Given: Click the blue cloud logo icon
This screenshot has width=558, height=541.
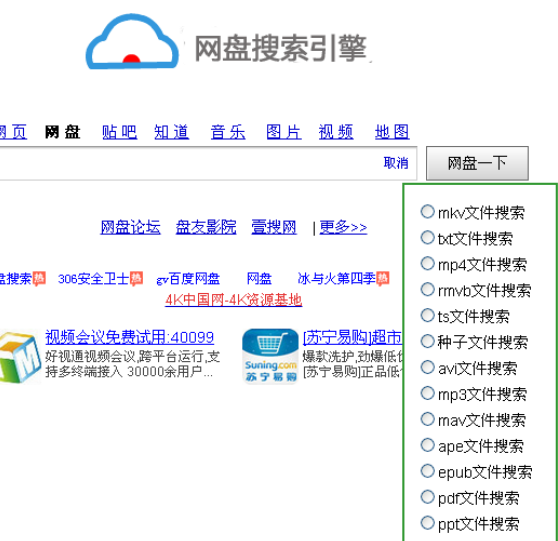Looking at the screenshot, I should 132,42.
